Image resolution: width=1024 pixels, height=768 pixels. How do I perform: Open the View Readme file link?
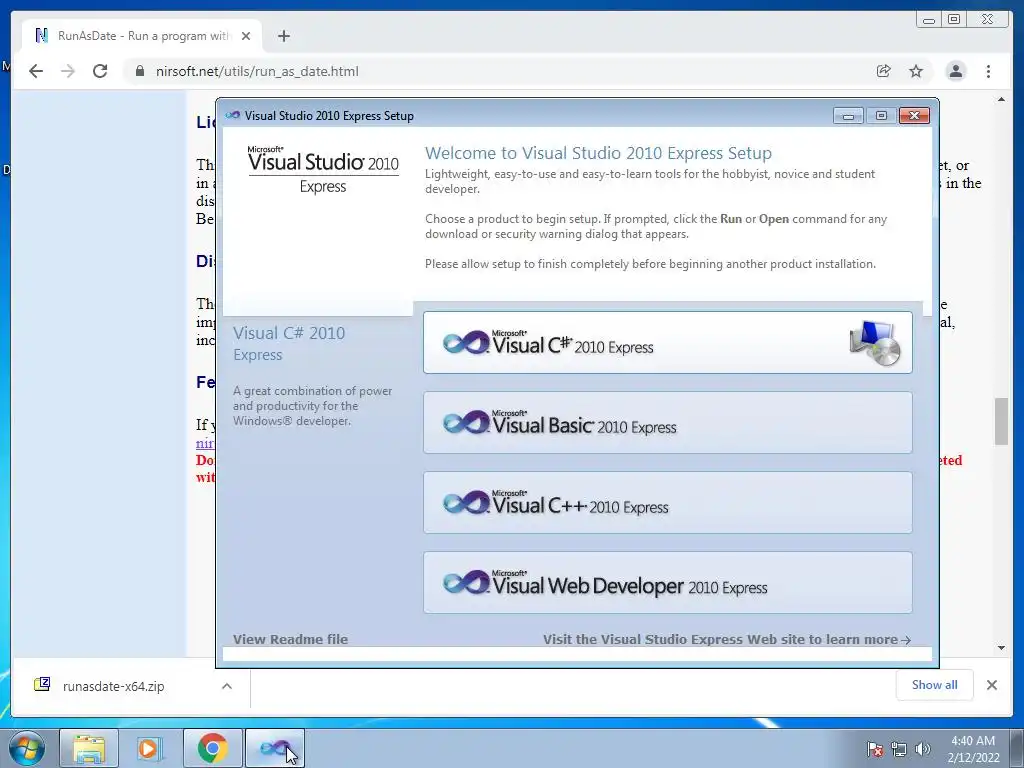[291, 639]
